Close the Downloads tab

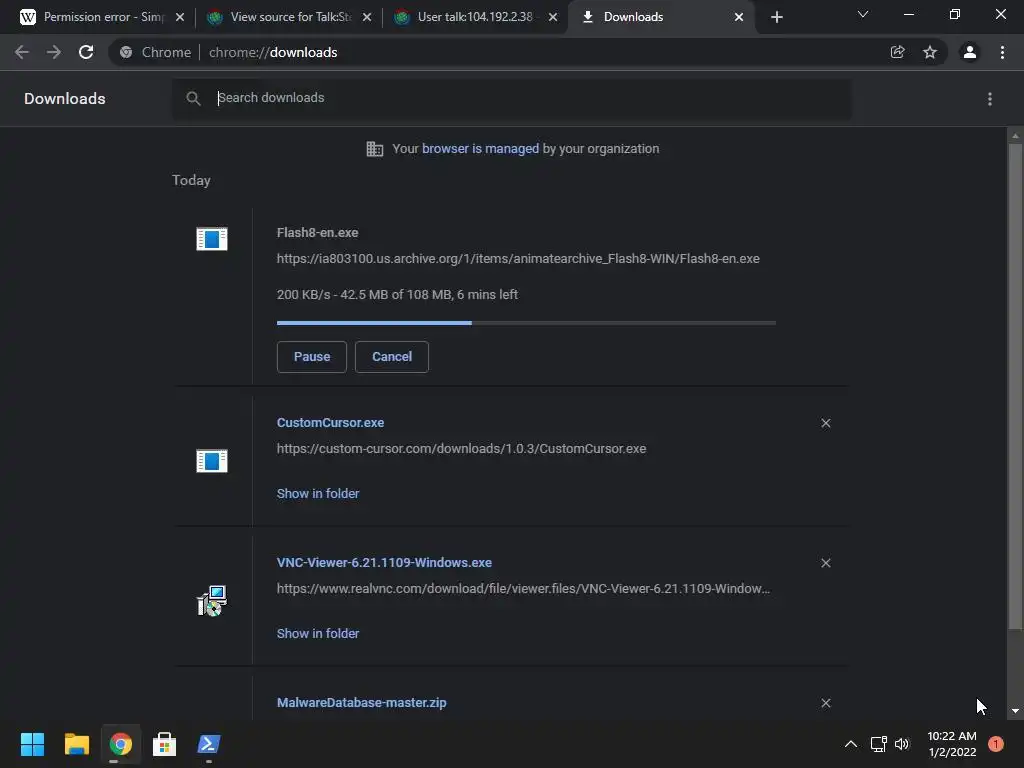pos(739,17)
